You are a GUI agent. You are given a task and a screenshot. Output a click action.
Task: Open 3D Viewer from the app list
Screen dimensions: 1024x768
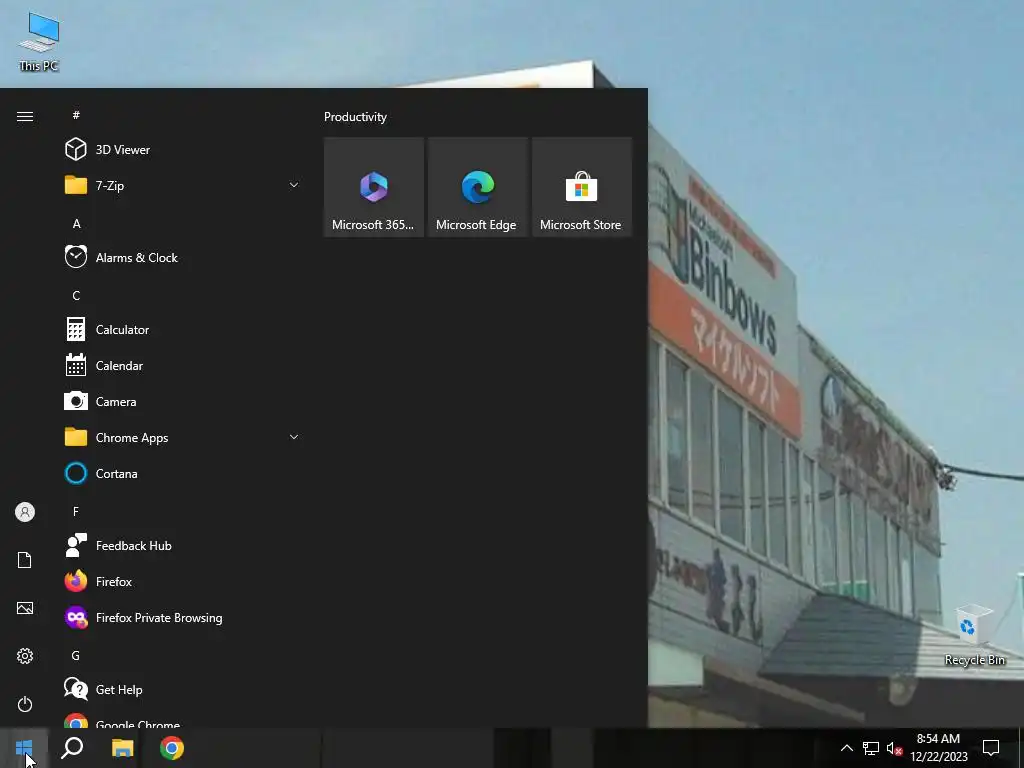click(183, 150)
